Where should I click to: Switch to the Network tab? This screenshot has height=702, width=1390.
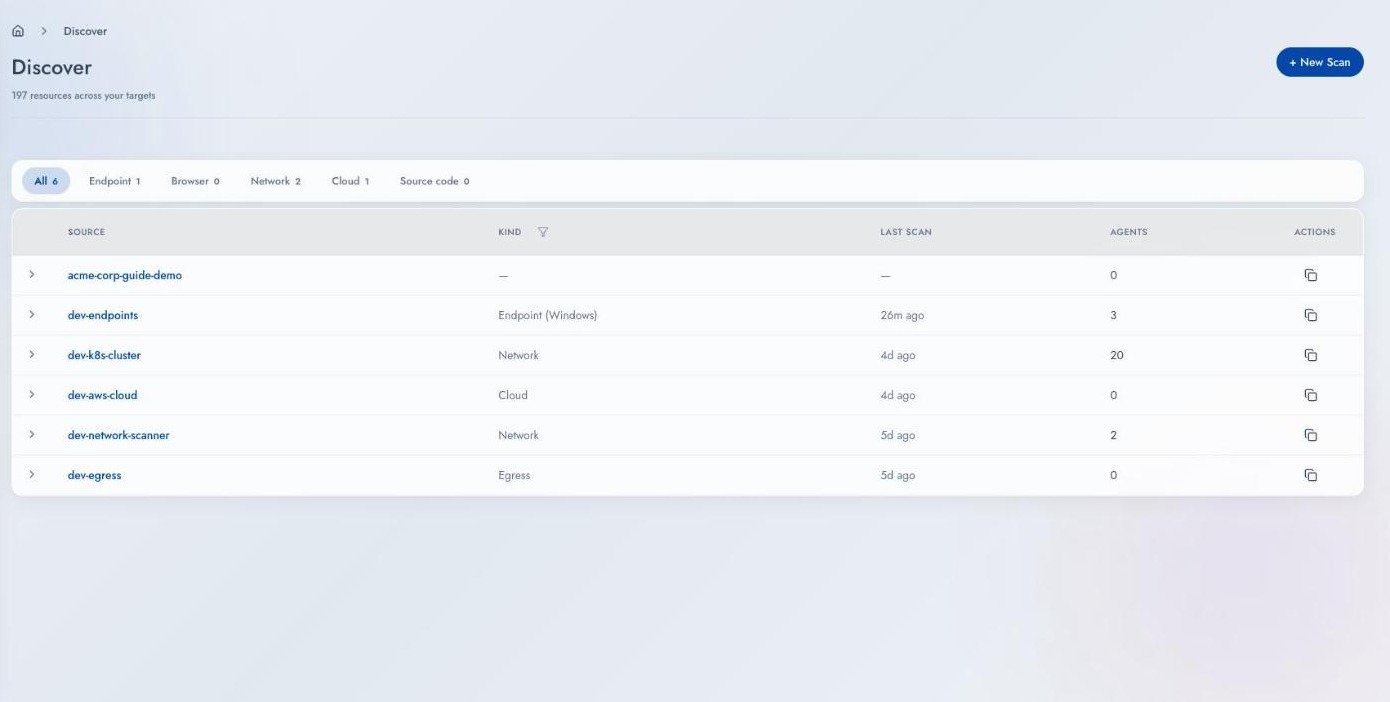point(275,181)
